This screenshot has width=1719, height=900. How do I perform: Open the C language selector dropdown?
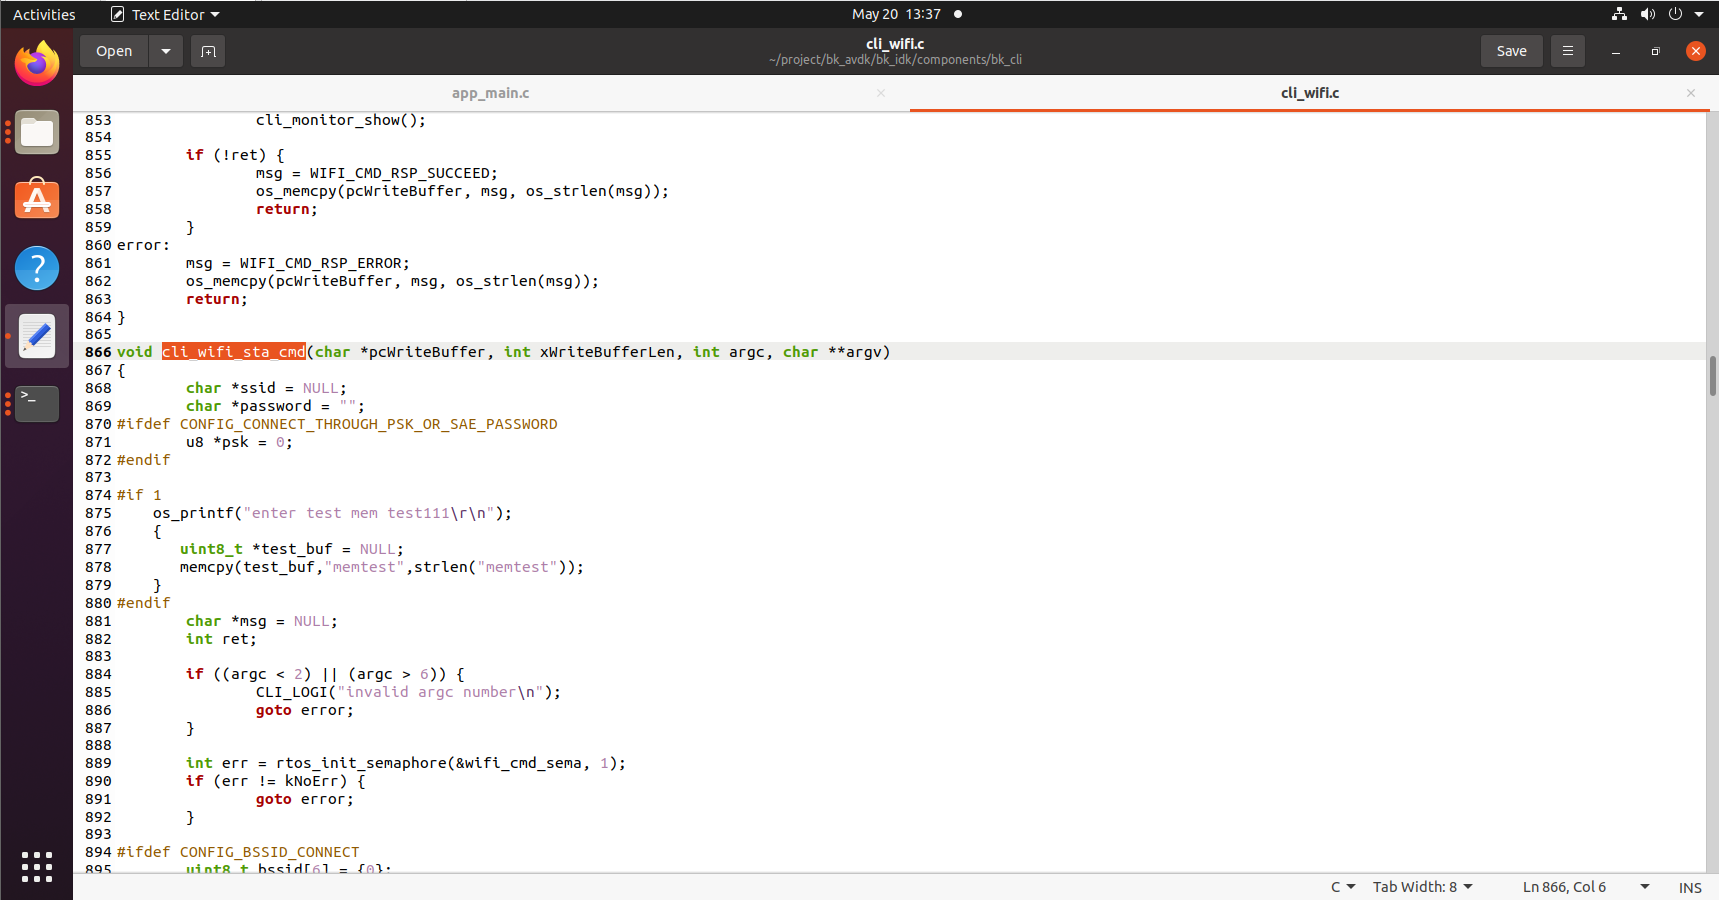coord(1342,887)
